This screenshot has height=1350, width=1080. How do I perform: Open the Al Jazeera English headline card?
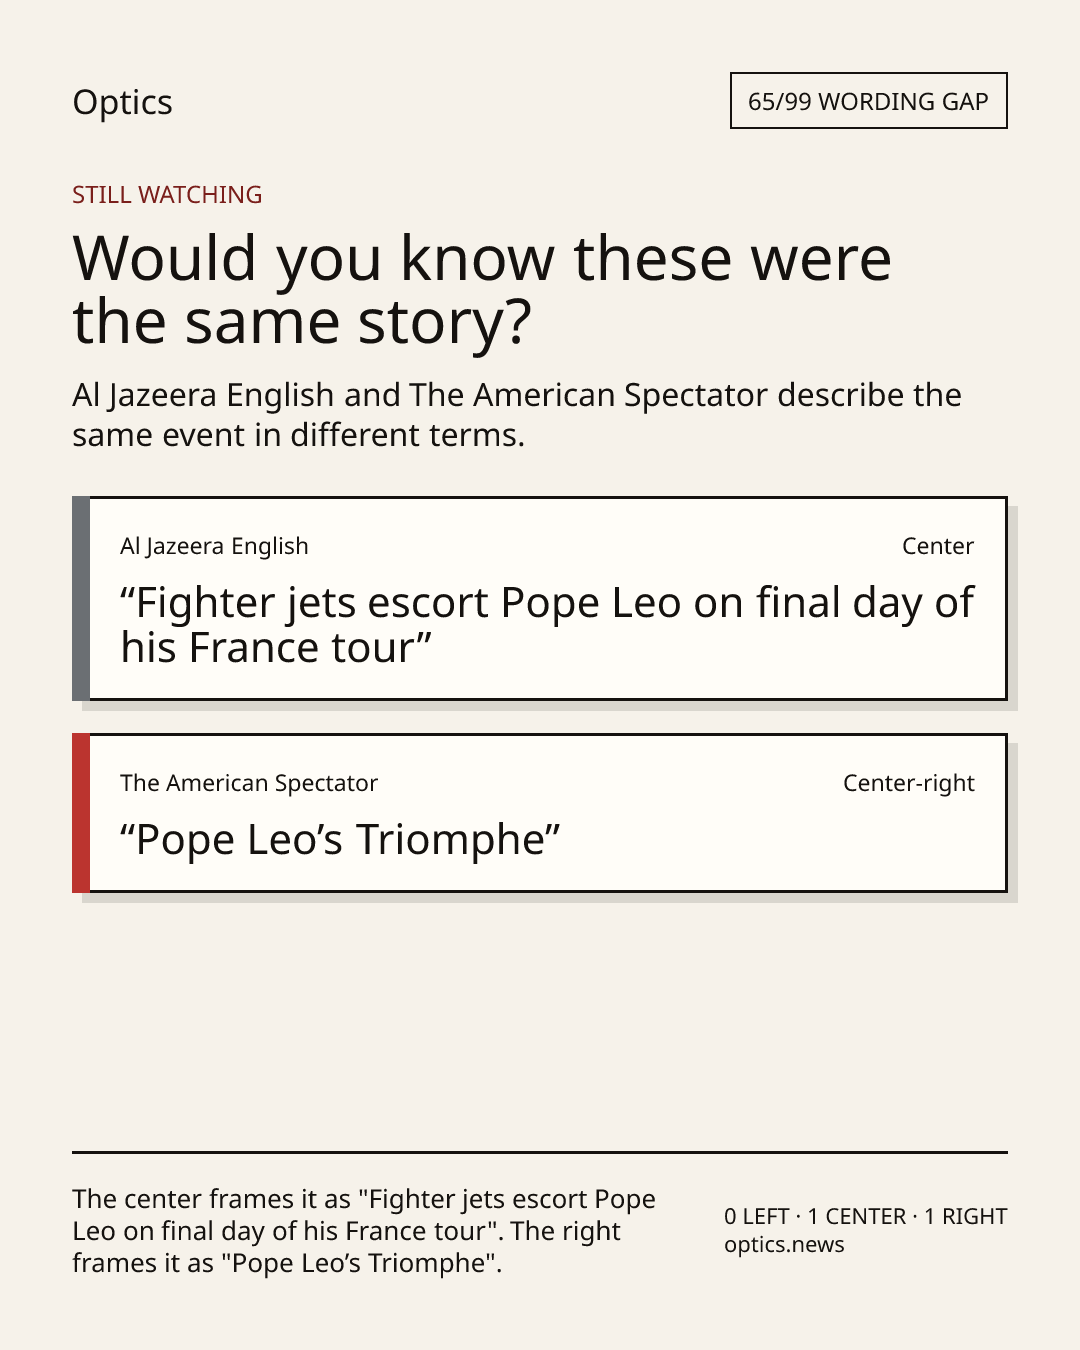coord(539,598)
